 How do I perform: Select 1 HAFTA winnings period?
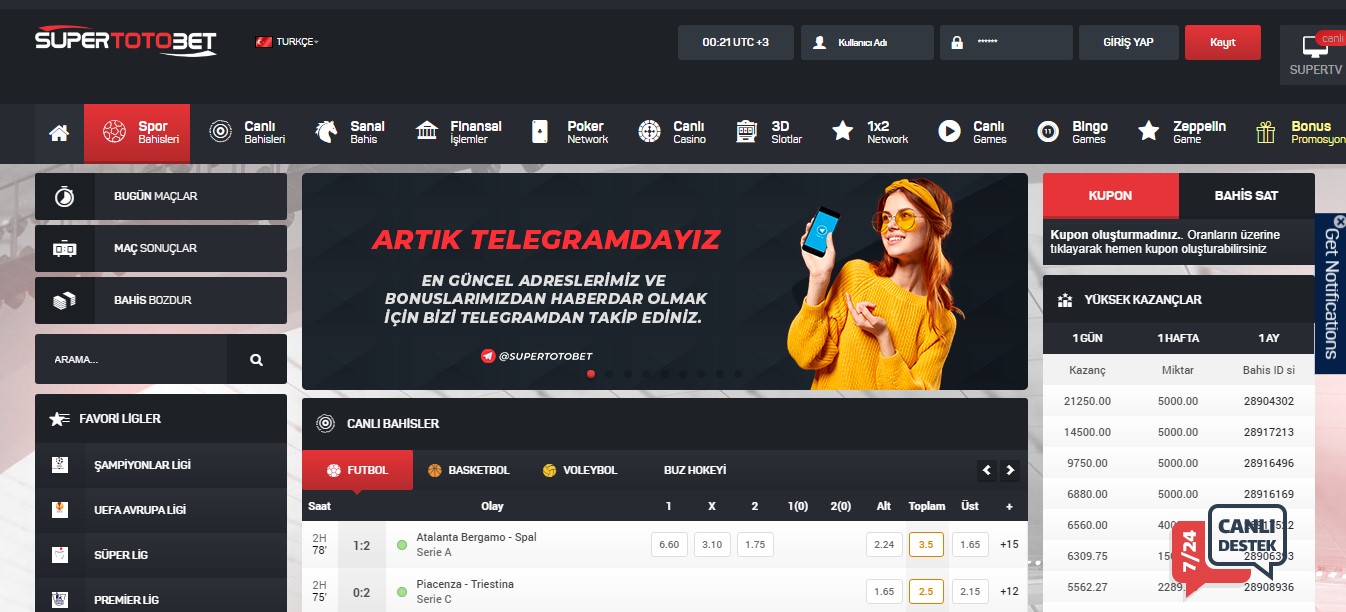tap(1178, 338)
